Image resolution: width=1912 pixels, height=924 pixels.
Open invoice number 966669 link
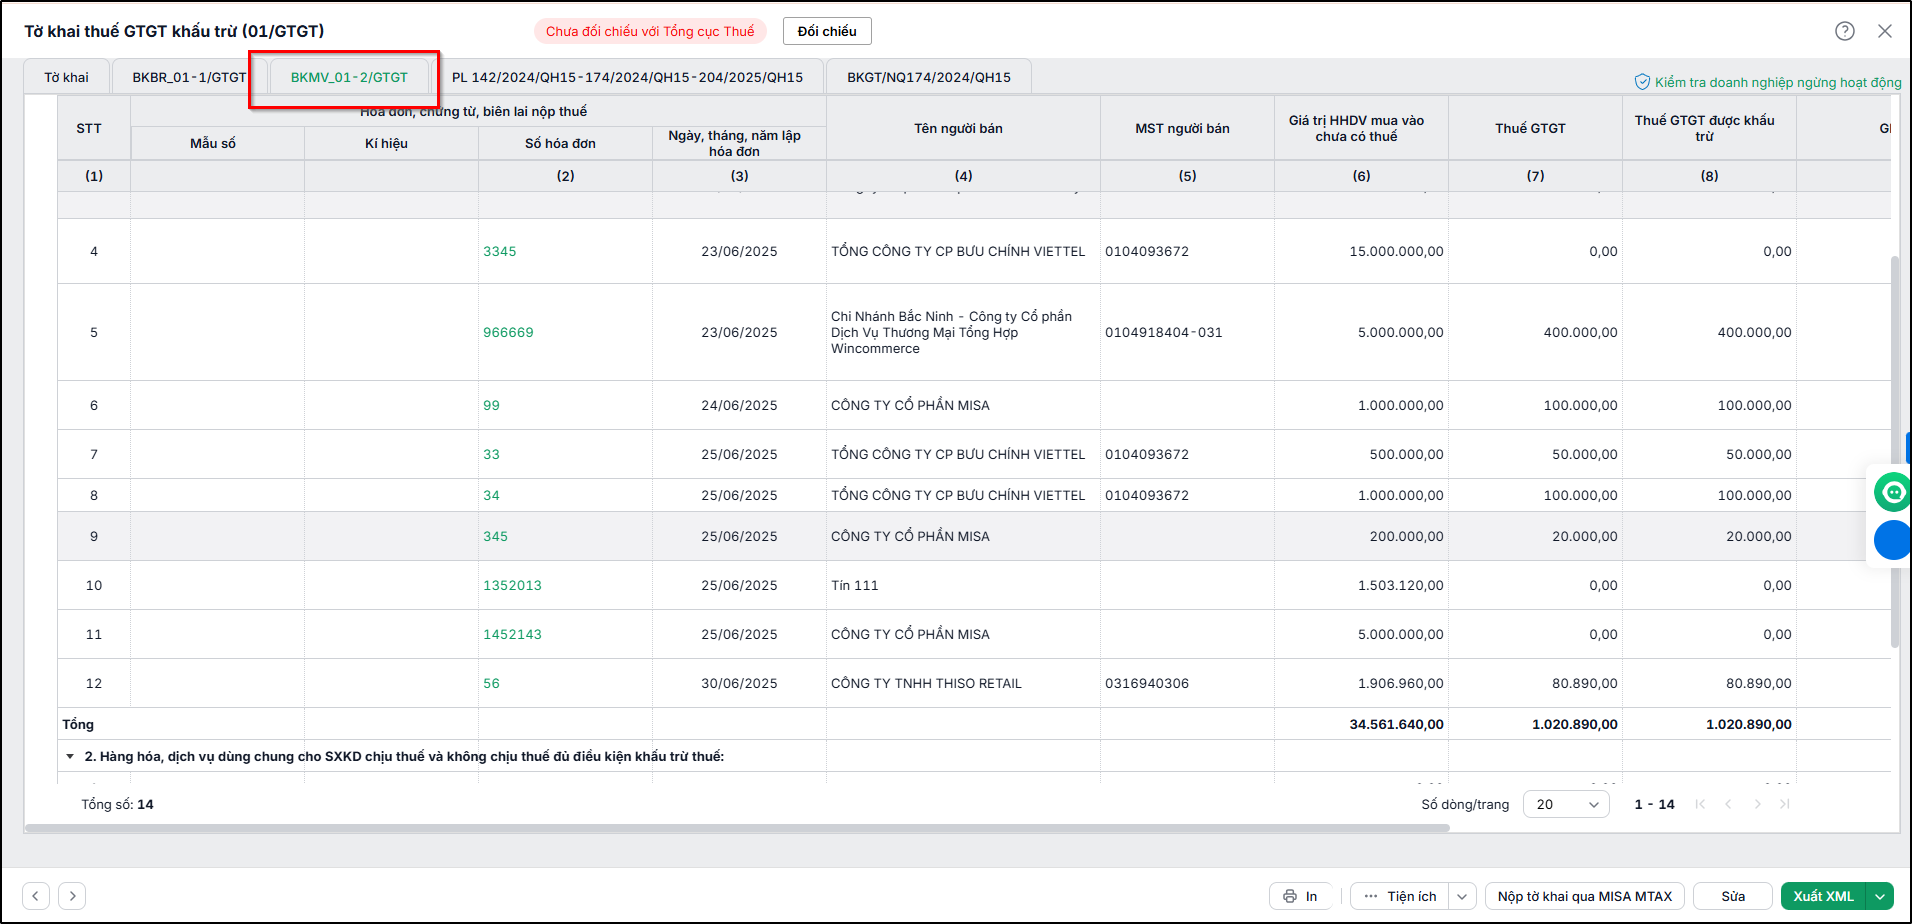[x=508, y=332]
